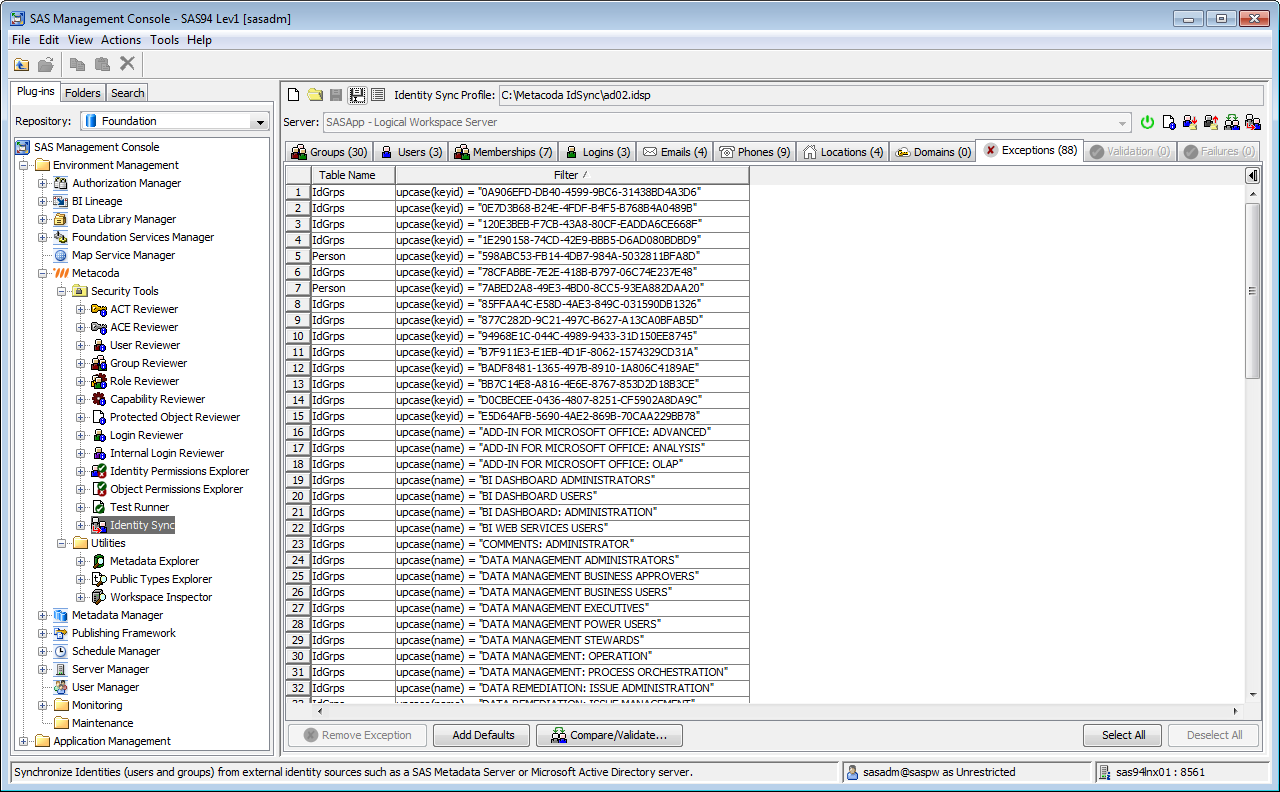Open Workspace Inspector utility
Image resolution: width=1280 pixels, height=792 pixels.
click(x=160, y=597)
